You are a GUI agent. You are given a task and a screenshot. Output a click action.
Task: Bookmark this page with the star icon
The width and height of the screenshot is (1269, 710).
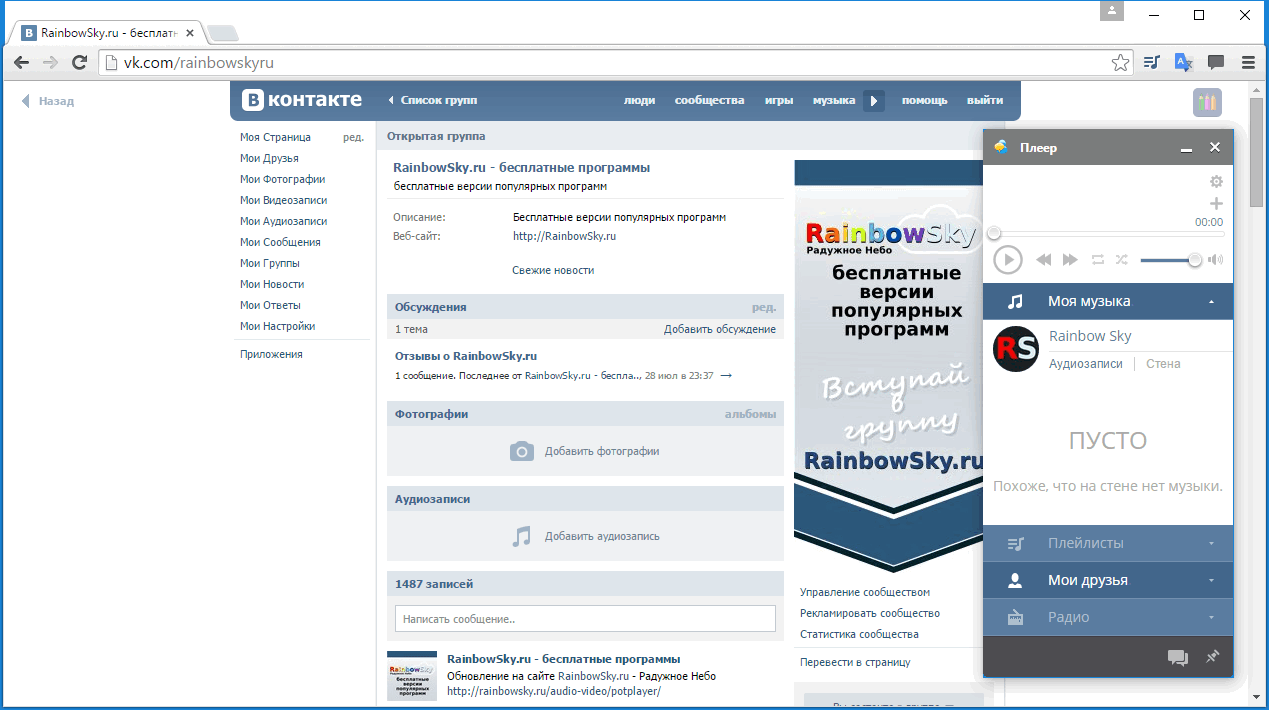coord(1121,63)
